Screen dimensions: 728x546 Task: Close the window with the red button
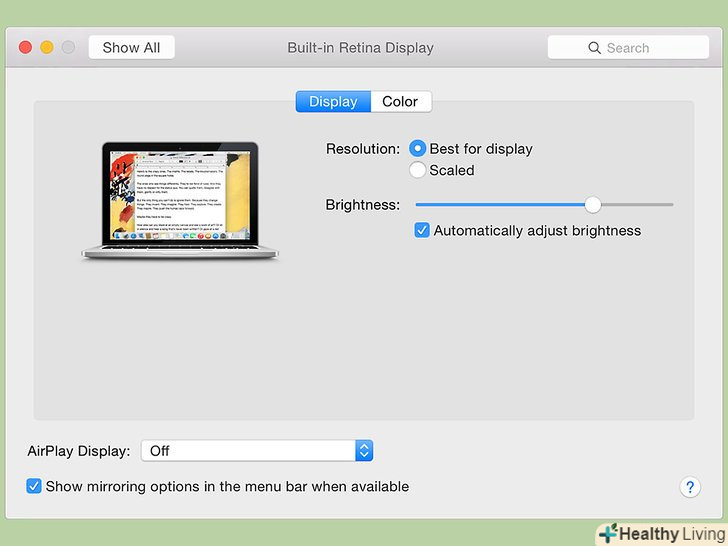coord(26,47)
